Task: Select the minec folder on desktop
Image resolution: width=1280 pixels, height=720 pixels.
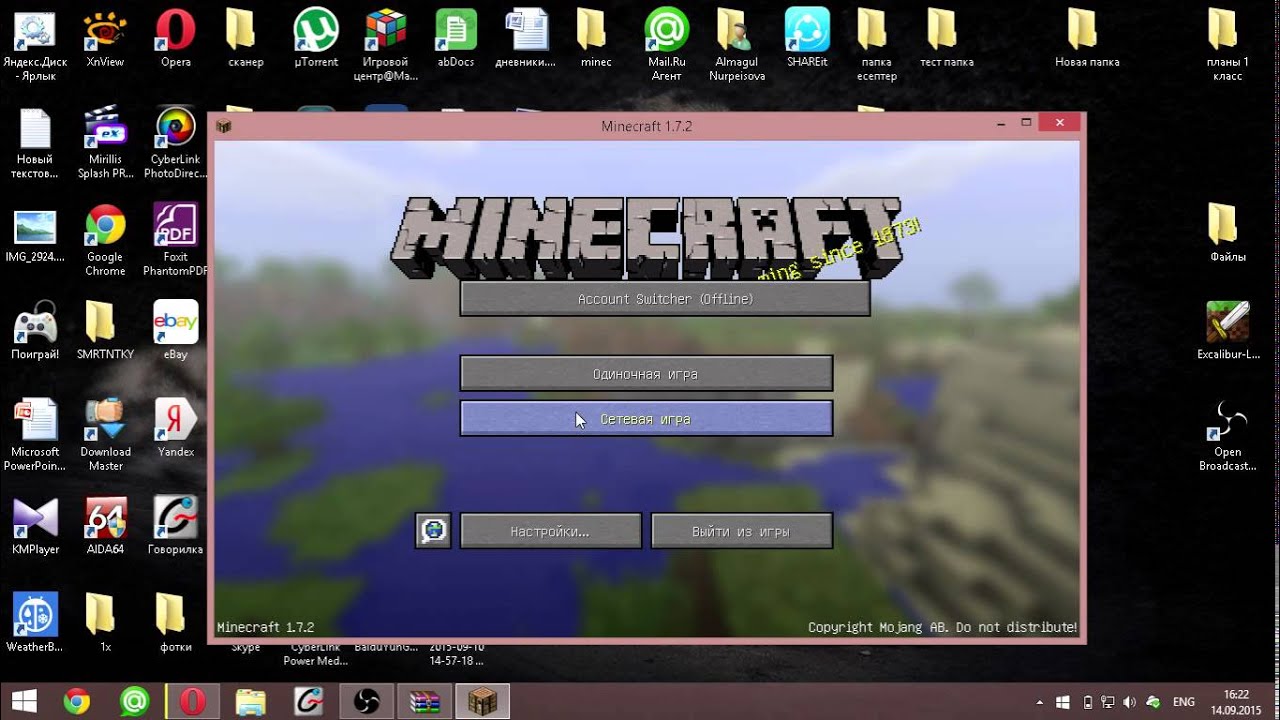Action: coord(596,38)
